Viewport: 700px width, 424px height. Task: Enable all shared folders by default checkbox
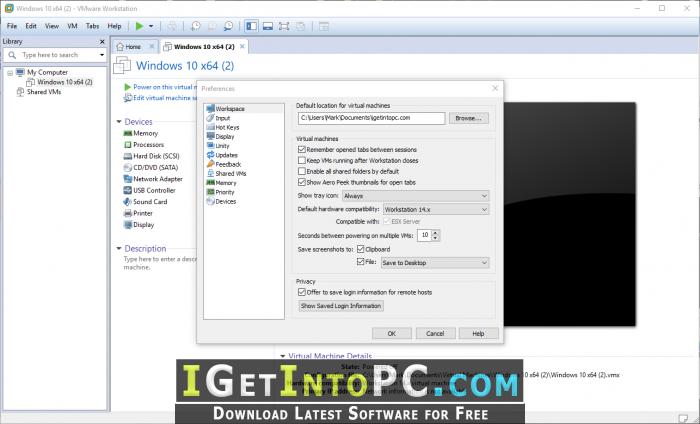(302, 171)
